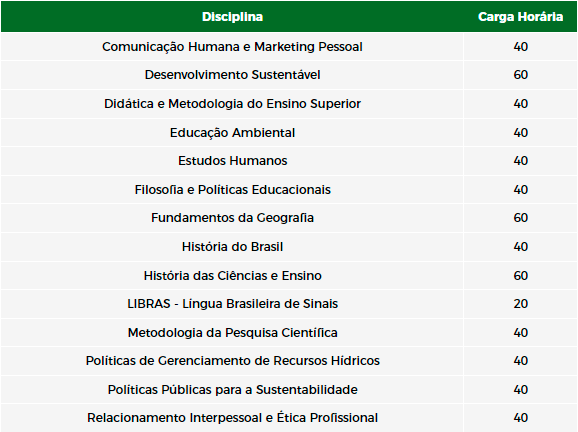
Task: Click the 60 hours value for Desenvolvimento Sustentável
Action: (x=520, y=75)
